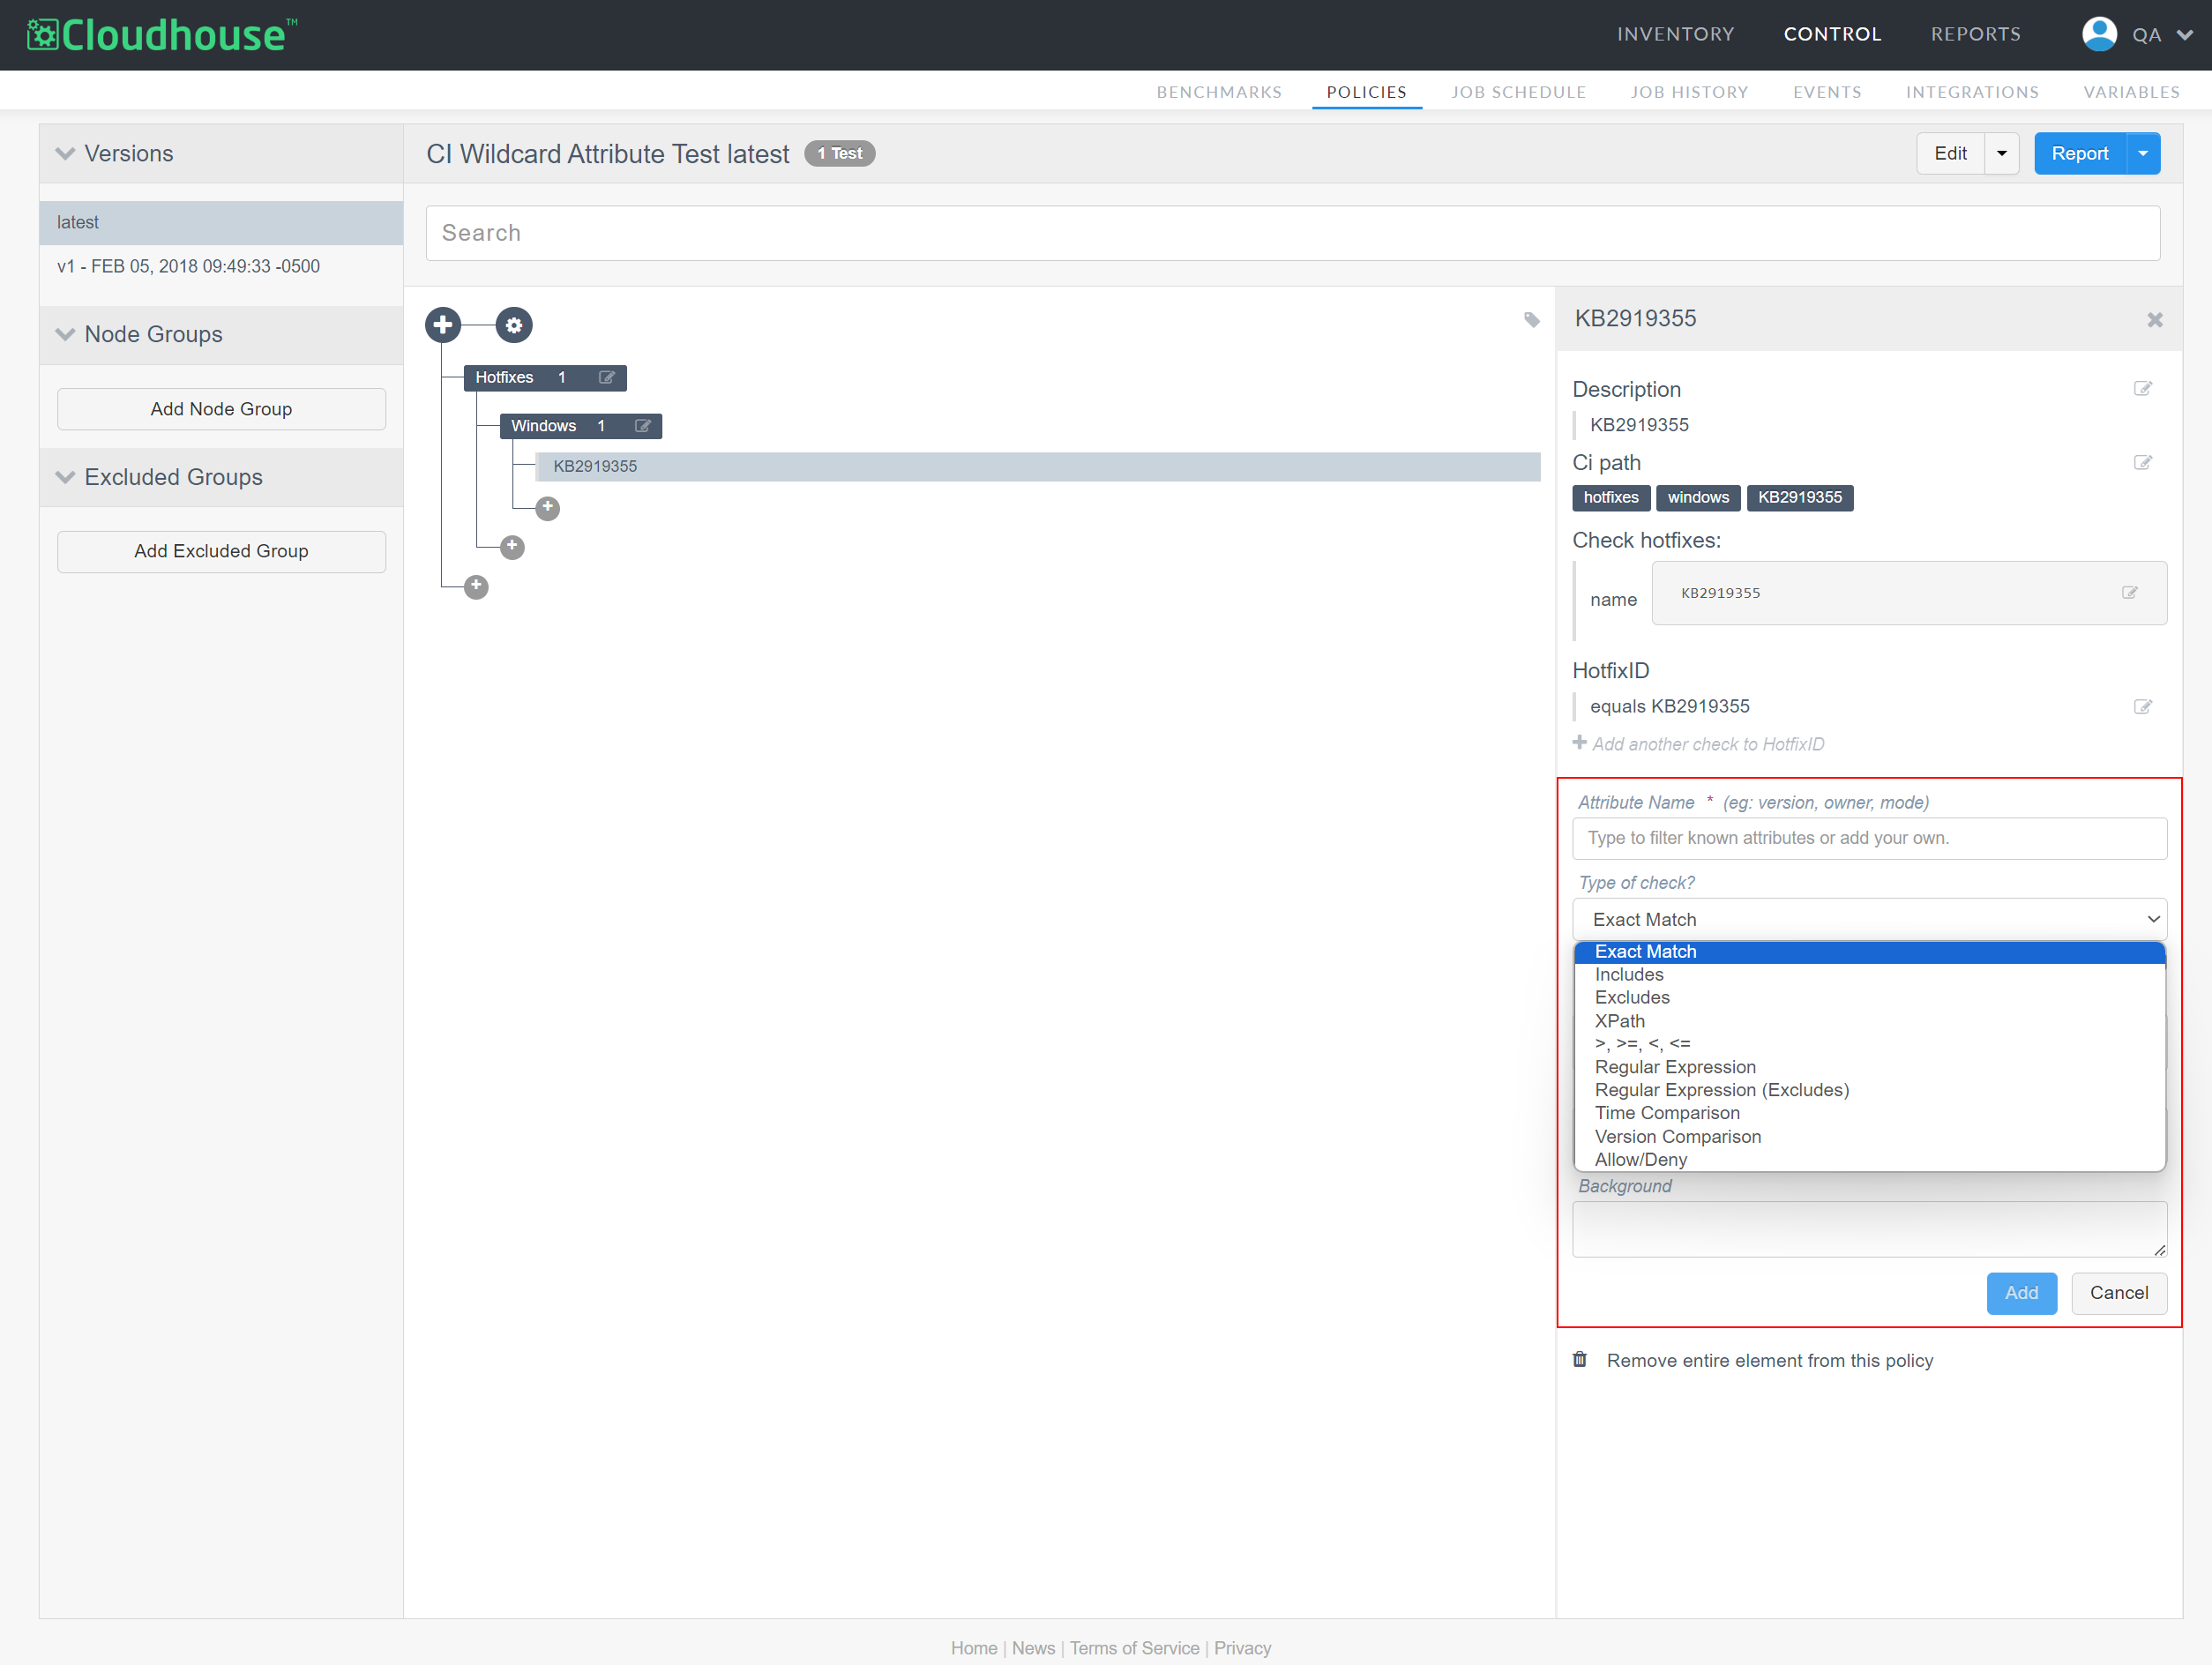This screenshot has height=1665, width=2212.
Task: Add a check below KB2919355 with plus icon
Action: coord(547,508)
